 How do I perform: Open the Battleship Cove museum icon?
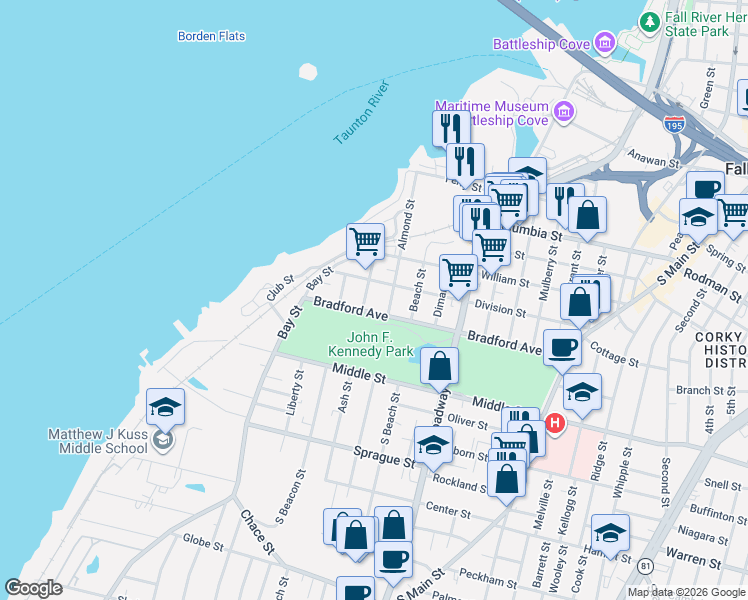pyautogui.click(x=605, y=43)
